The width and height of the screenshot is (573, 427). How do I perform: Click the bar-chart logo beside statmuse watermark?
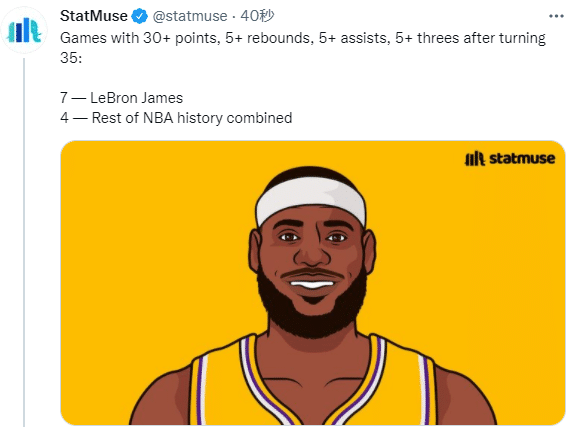click(474, 159)
